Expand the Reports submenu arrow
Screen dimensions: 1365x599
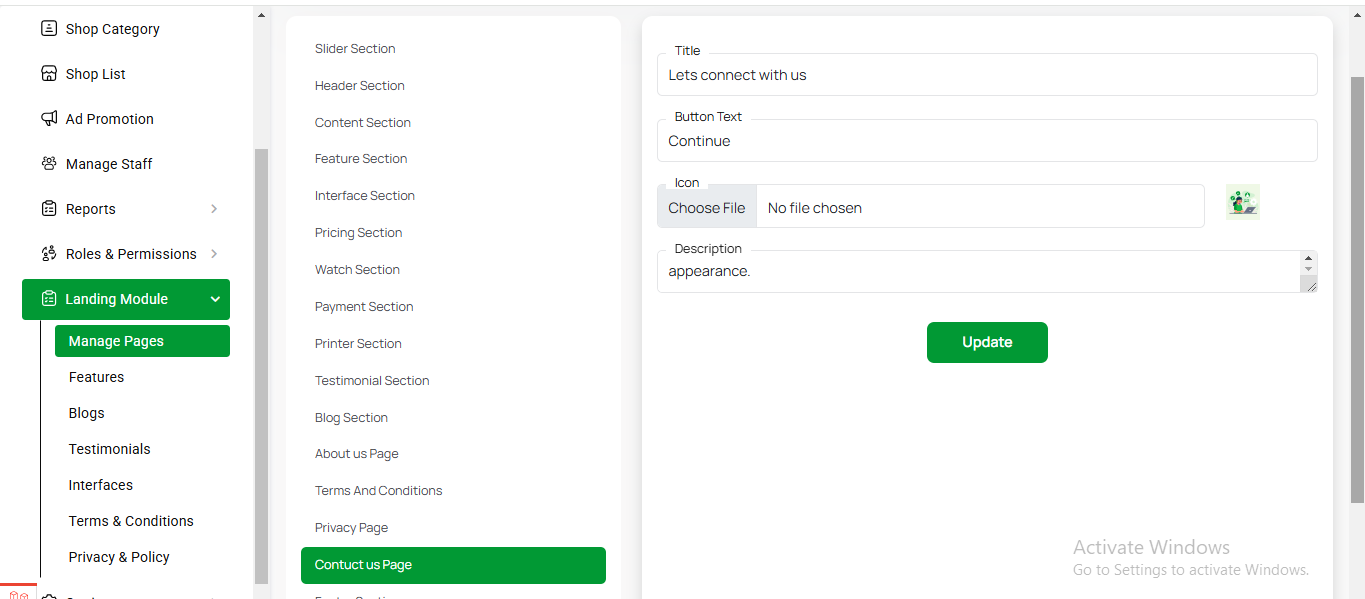tap(214, 209)
